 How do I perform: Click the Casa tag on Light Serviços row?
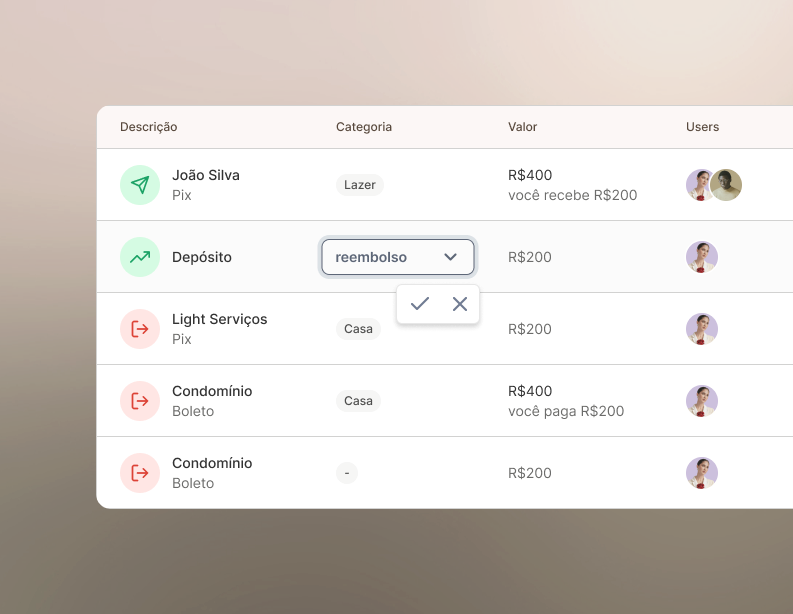(358, 329)
